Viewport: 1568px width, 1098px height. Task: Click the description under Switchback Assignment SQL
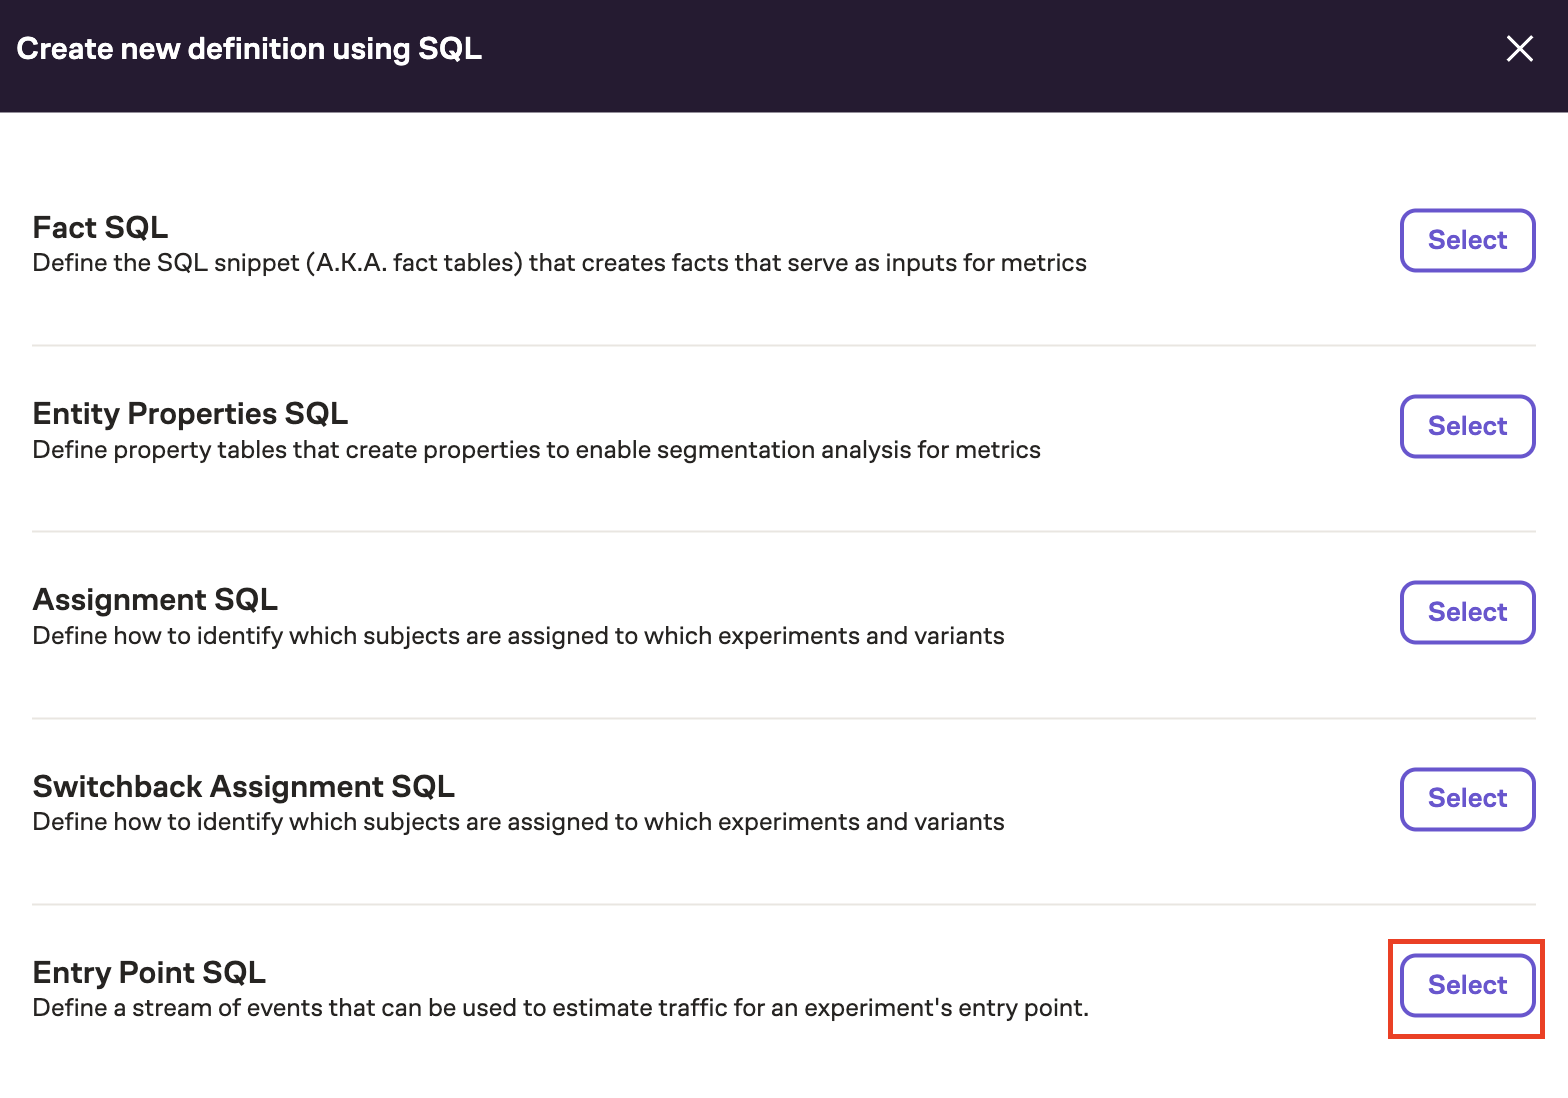518,822
